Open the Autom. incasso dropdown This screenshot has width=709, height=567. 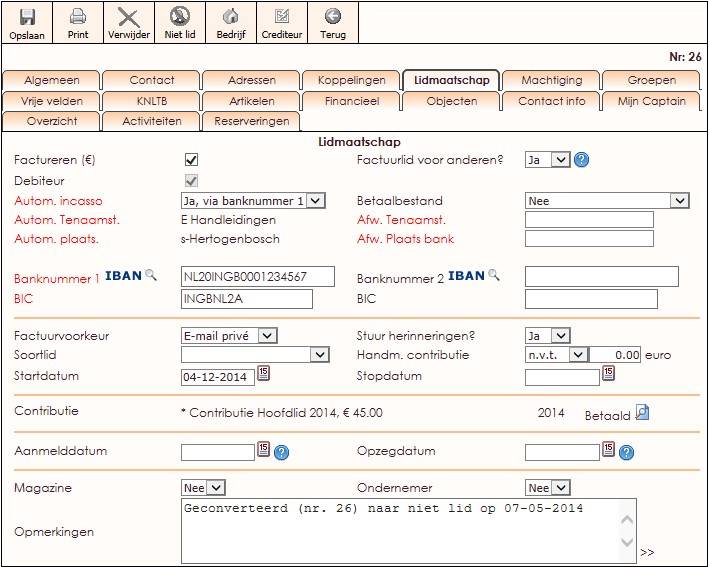pyautogui.click(x=253, y=201)
